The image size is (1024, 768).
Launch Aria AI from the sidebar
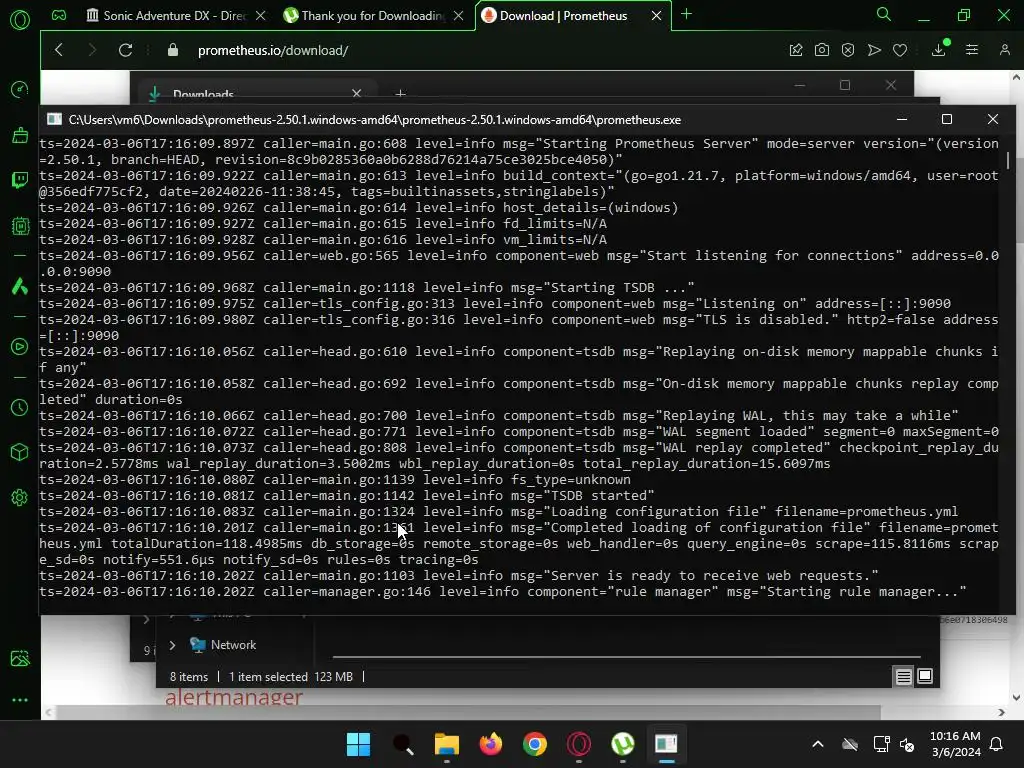pyautogui.click(x=20, y=286)
